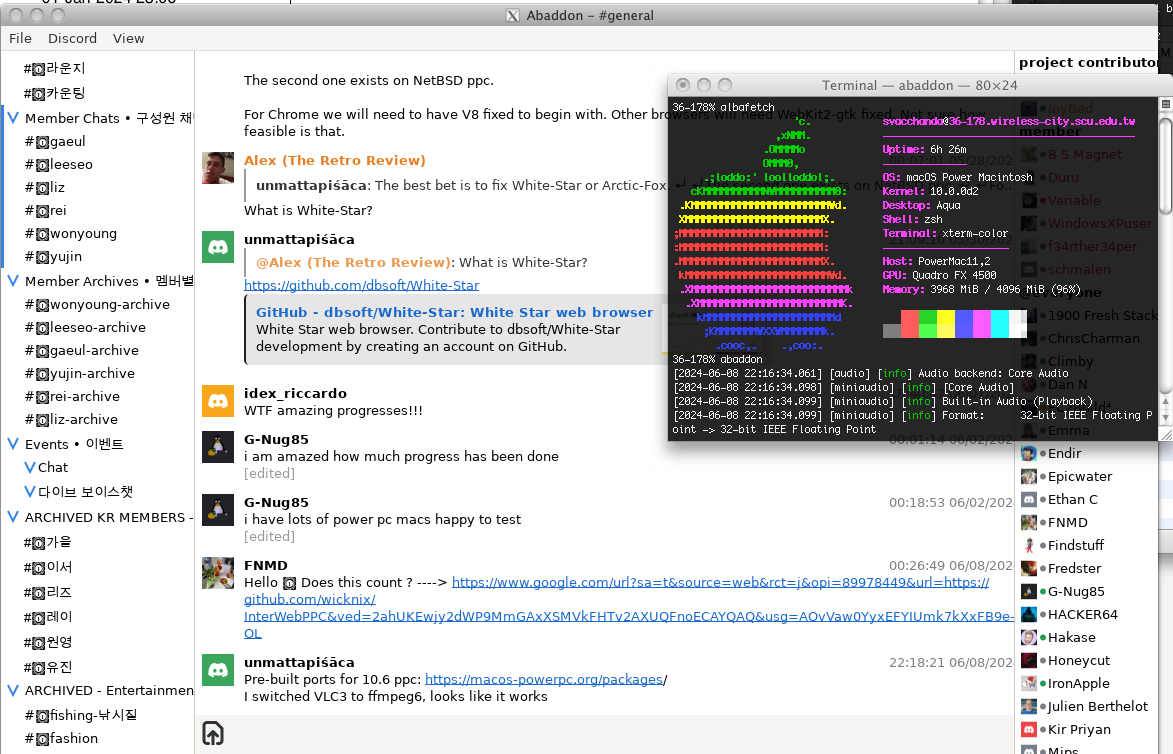
Task: Open the #가을 archived channel
Action: pos(48,542)
